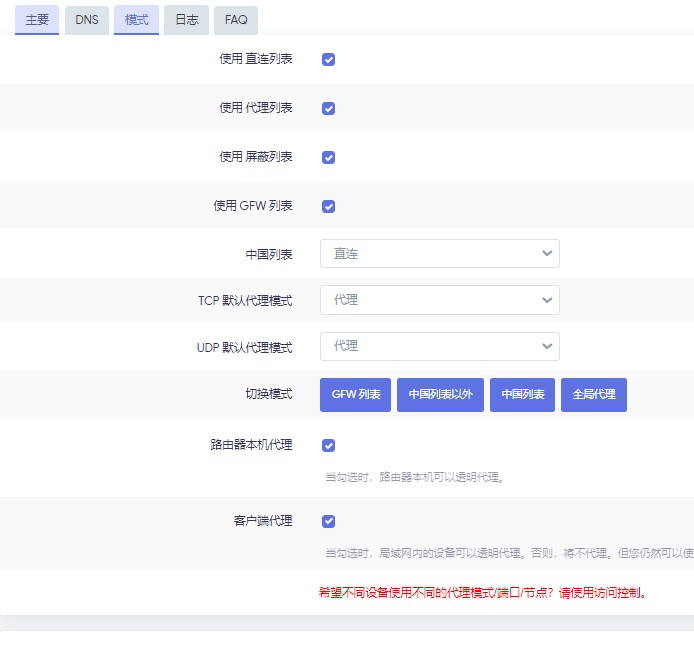Viewport: 694px width, 645px height.
Task: Open the DNS tab
Action: tap(87, 20)
